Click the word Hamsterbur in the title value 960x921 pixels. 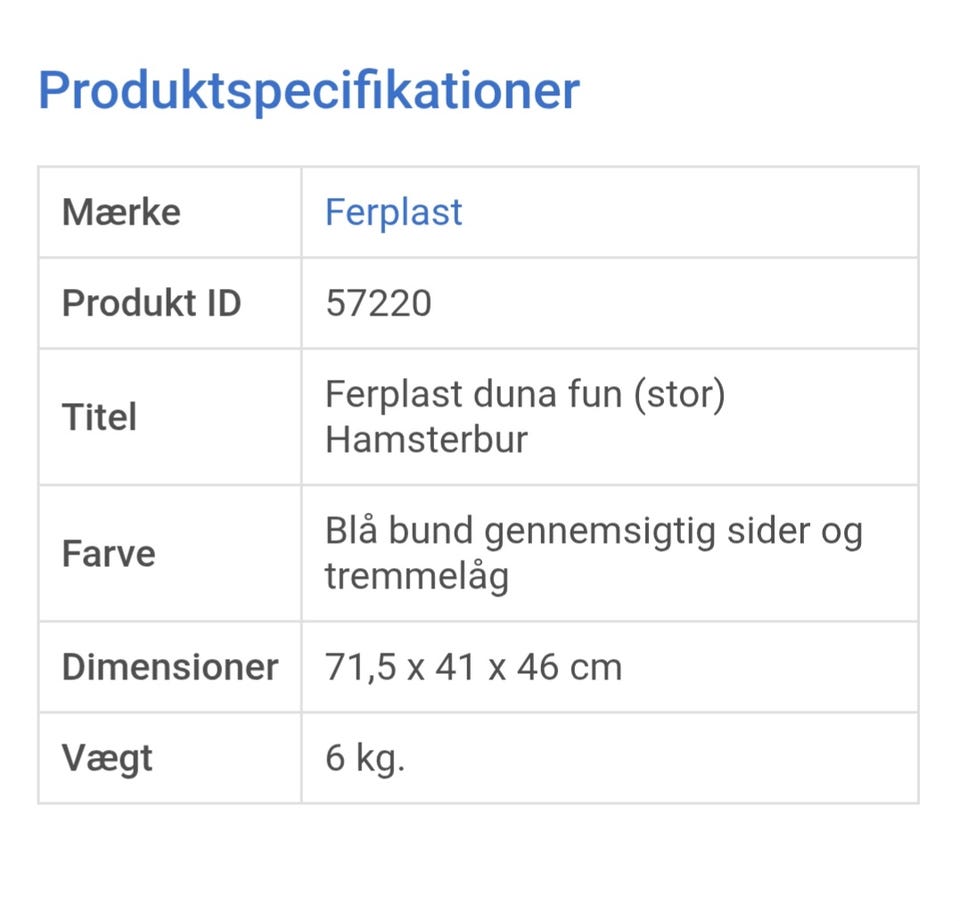426,440
